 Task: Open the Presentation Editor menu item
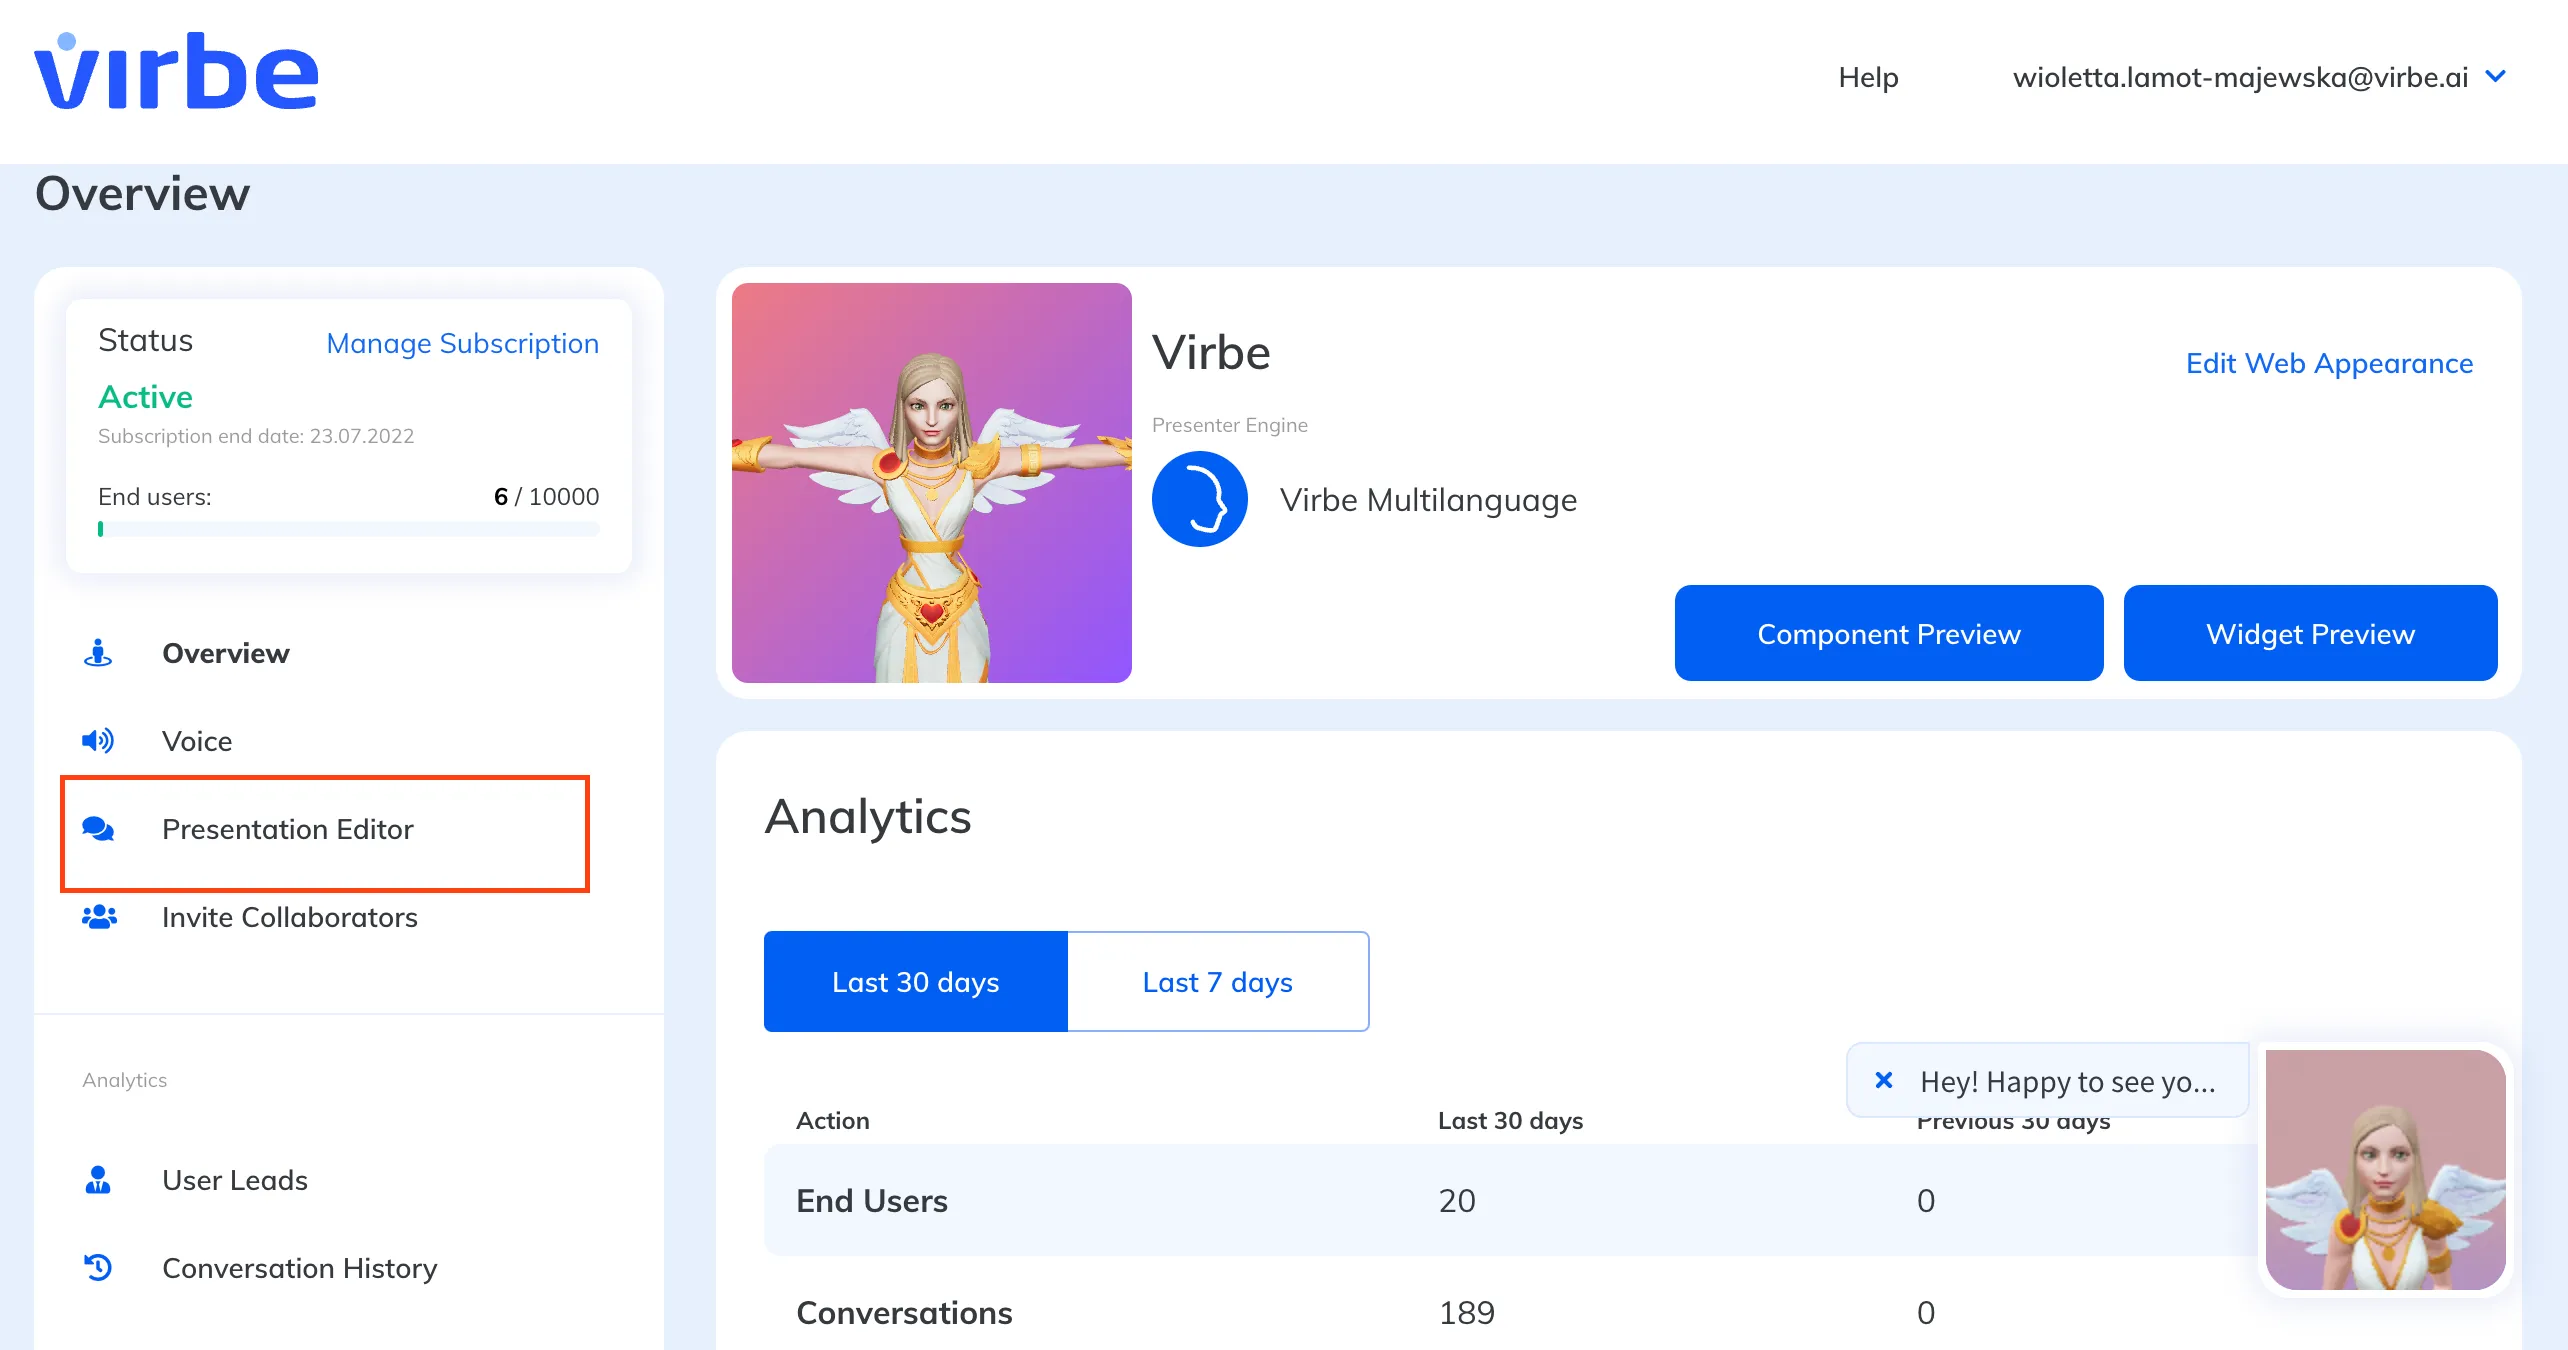click(x=288, y=829)
